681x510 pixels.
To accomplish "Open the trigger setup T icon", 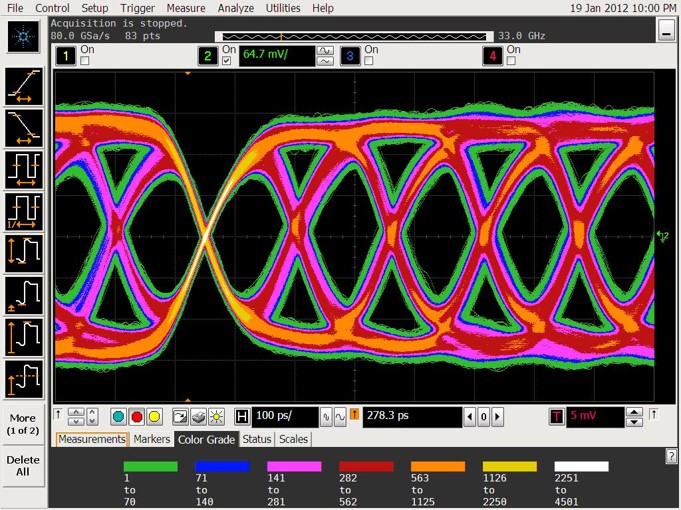I will (556, 417).
